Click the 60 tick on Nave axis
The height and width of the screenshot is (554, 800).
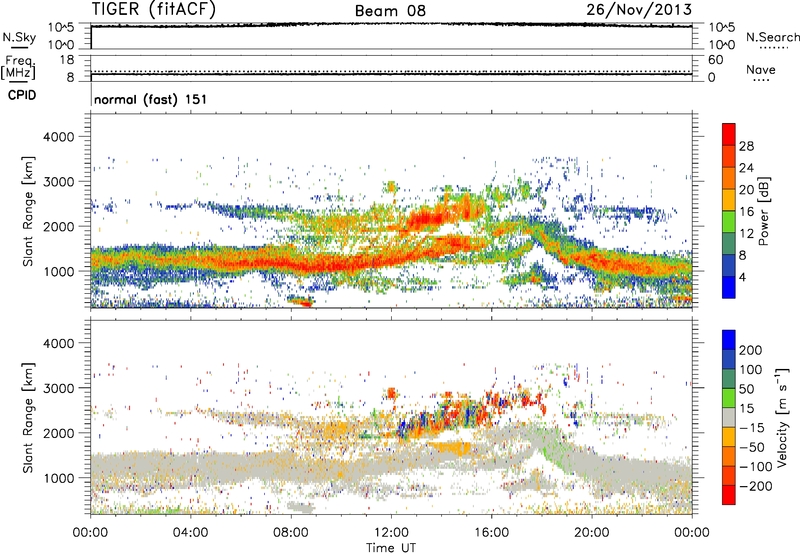click(x=715, y=60)
